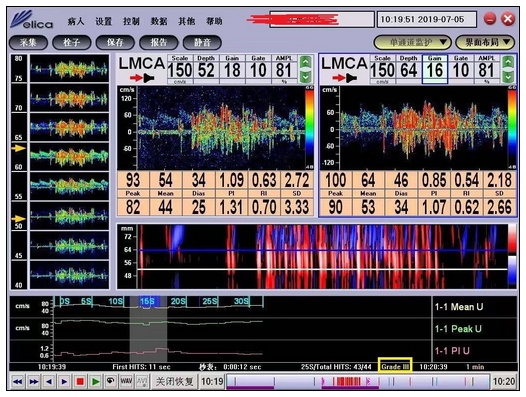This screenshot has width=526, height=397.
Task: Click the AVI export icon
Action: (142, 382)
